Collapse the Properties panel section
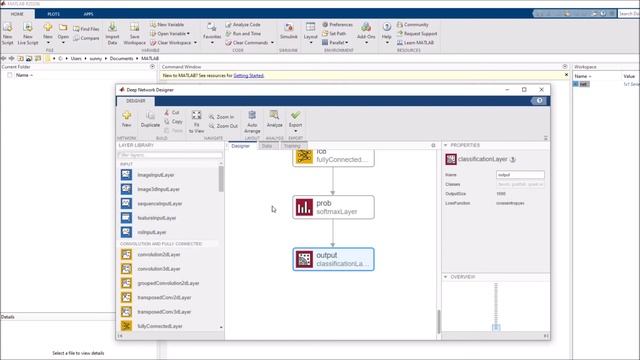The image size is (640, 360). [446, 145]
